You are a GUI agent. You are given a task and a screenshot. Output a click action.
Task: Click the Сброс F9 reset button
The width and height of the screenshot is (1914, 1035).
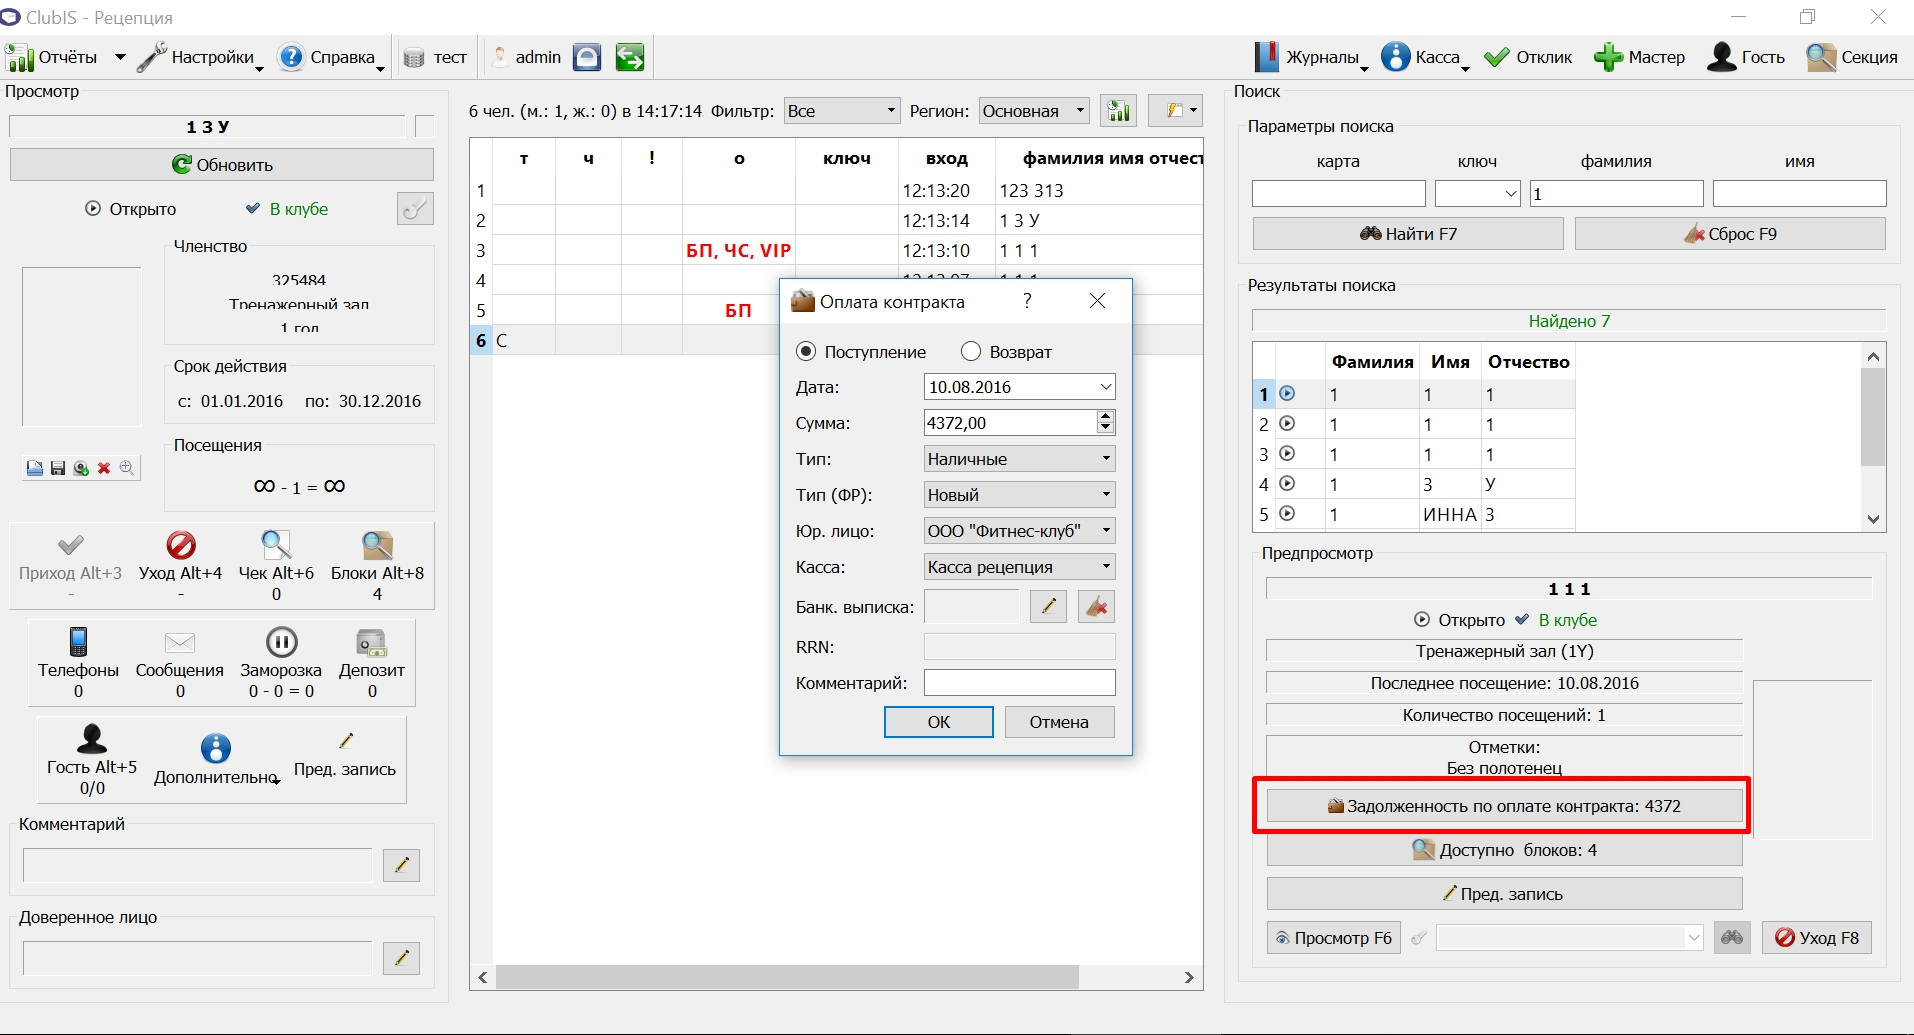[1730, 234]
